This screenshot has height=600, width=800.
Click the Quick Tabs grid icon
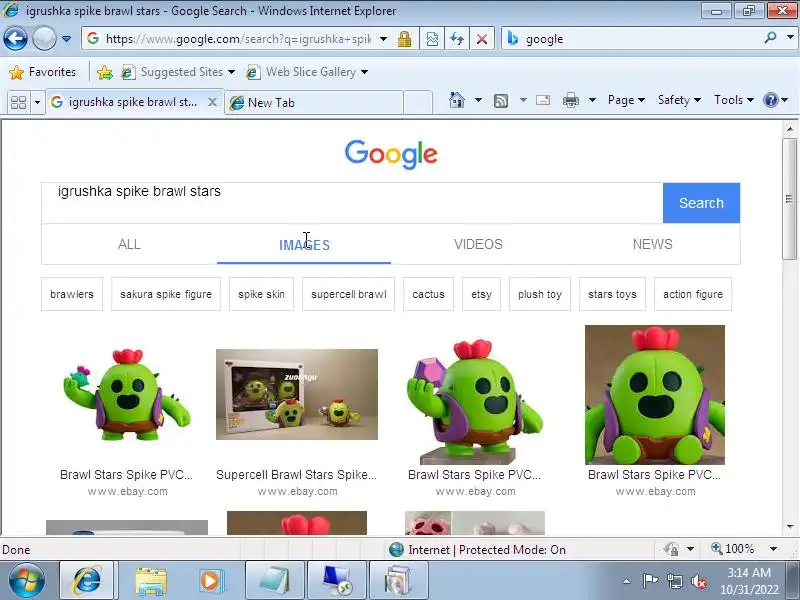point(18,103)
